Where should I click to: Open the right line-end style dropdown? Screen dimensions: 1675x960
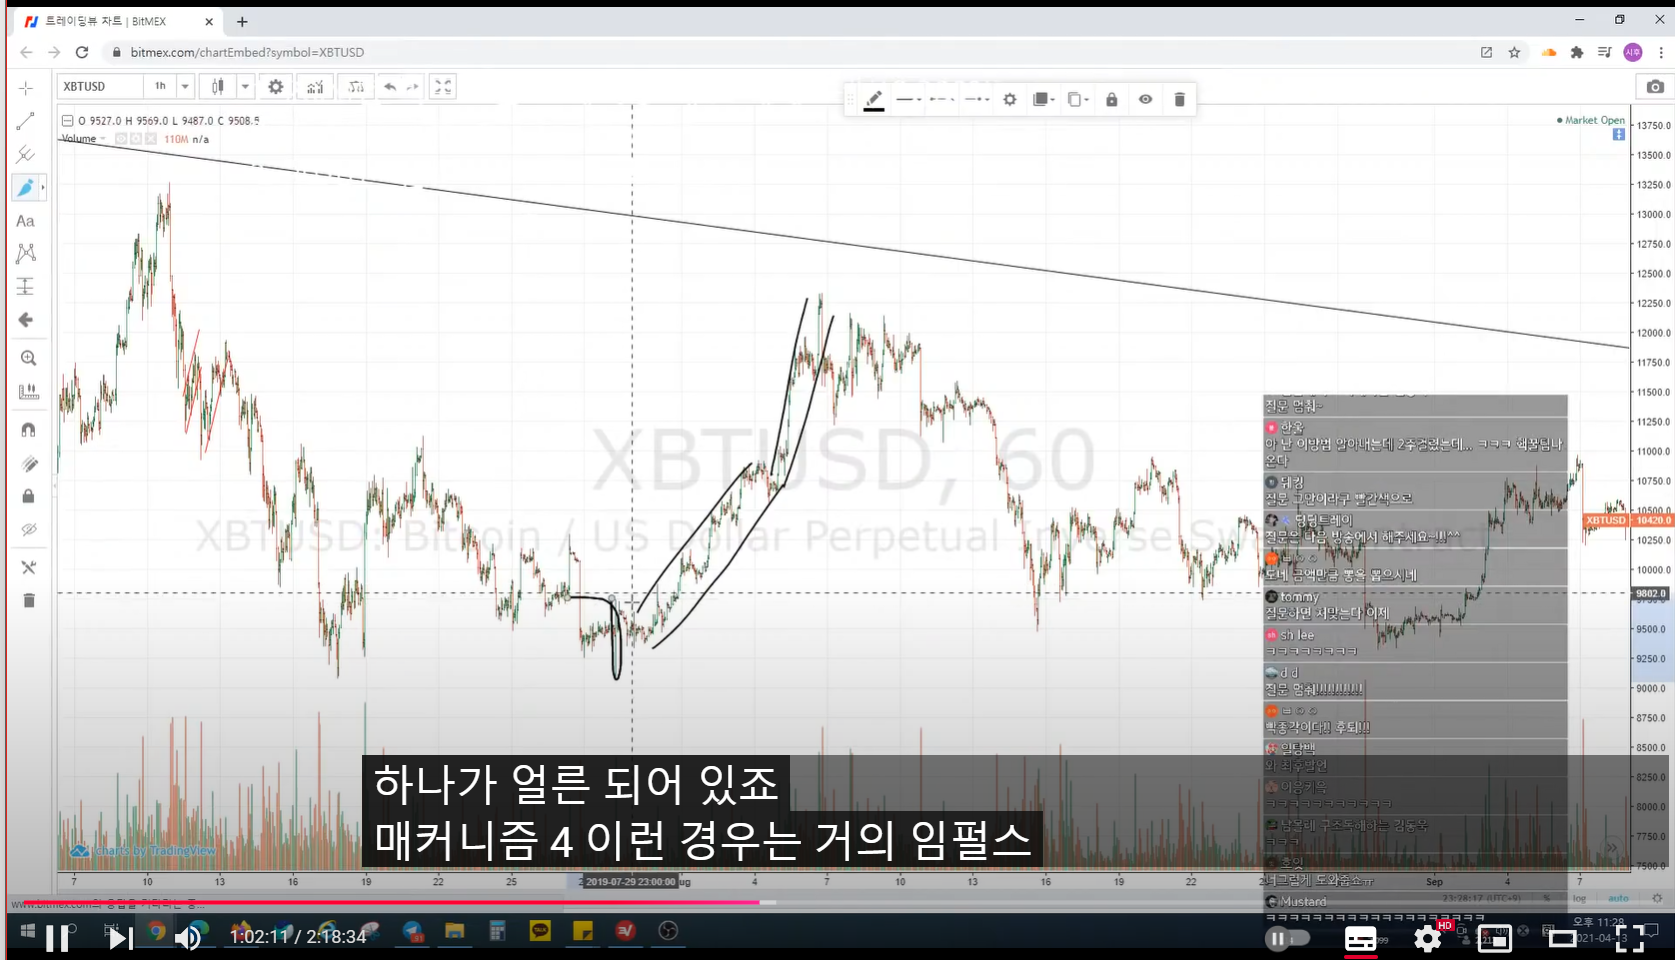point(977,99)
